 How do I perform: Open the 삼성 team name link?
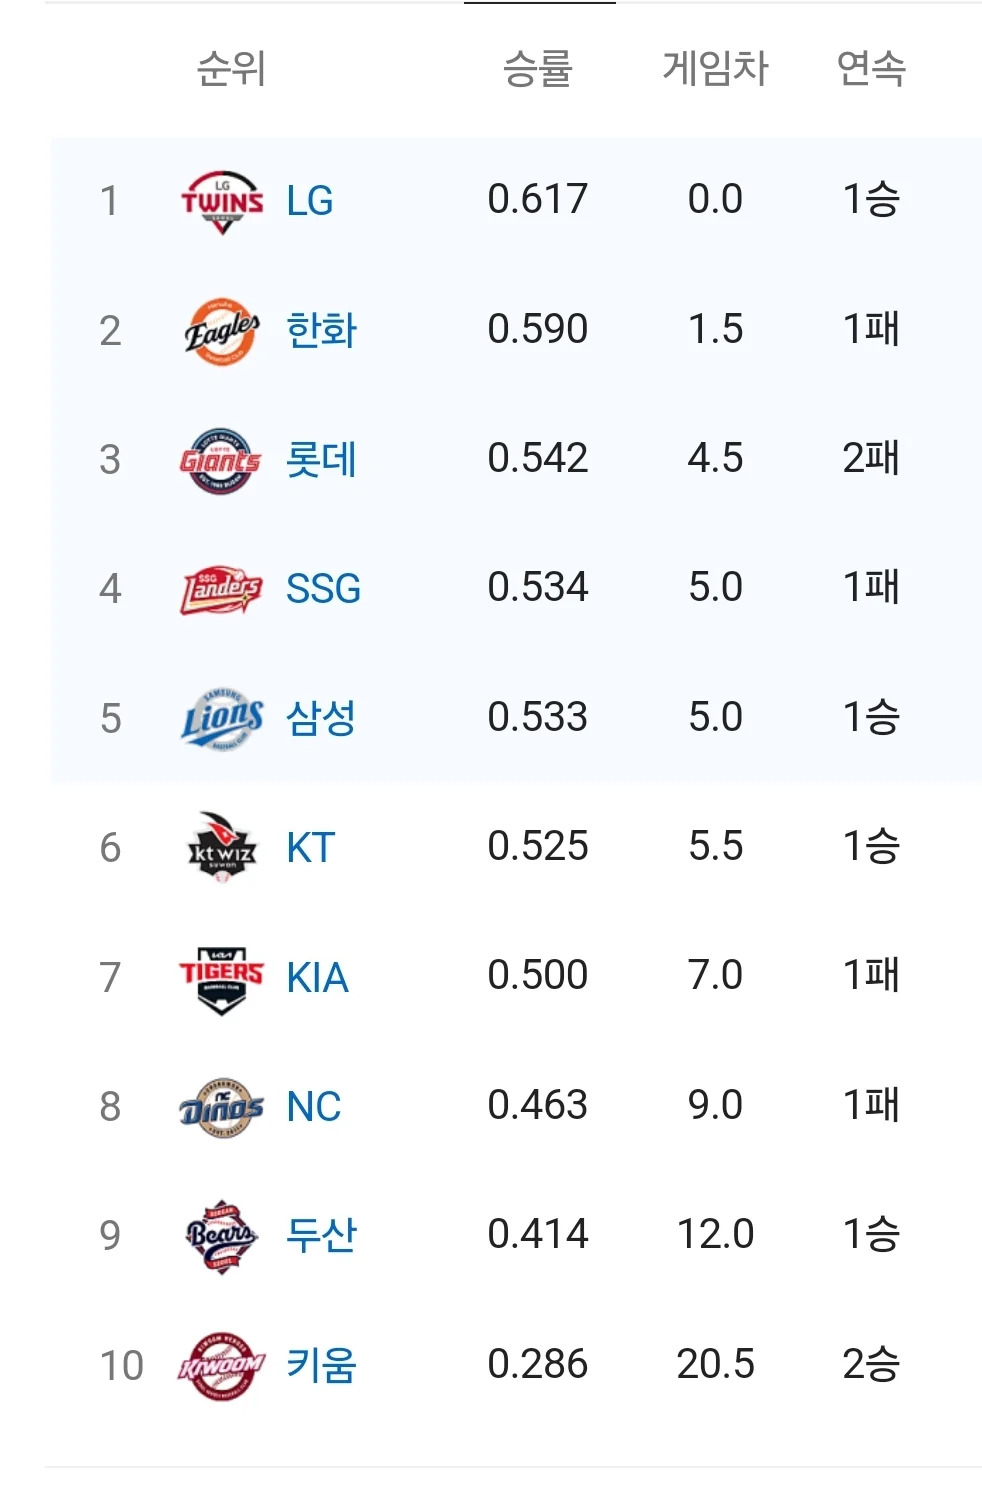[321, 718]
